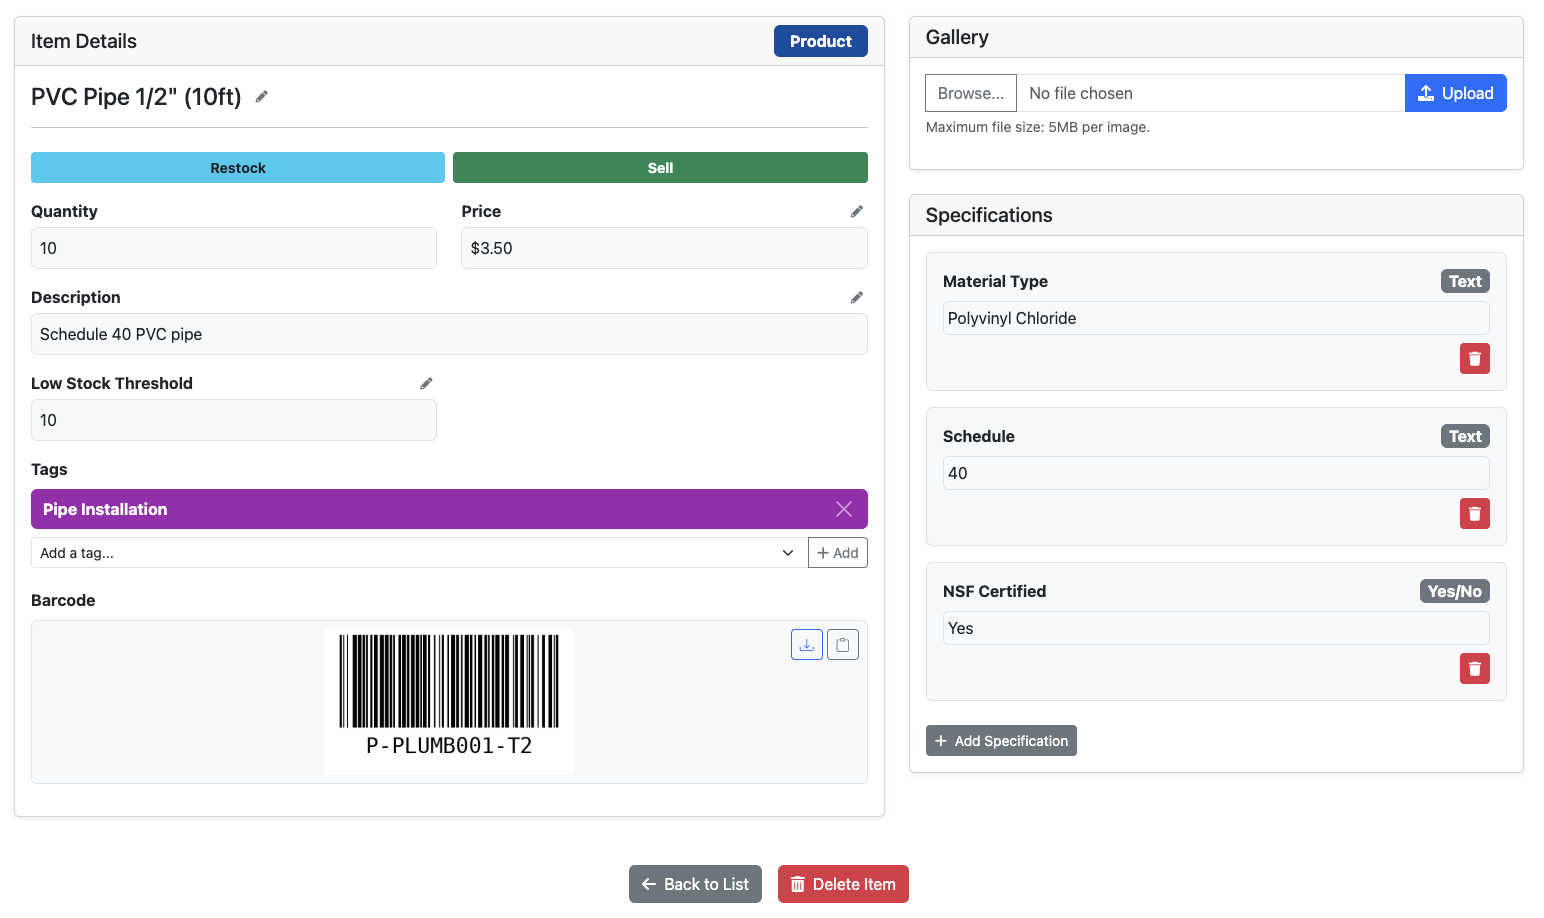Click the Product badge in Item Details header
Screen dimensions: 1544x918
[x=820, y=41]
